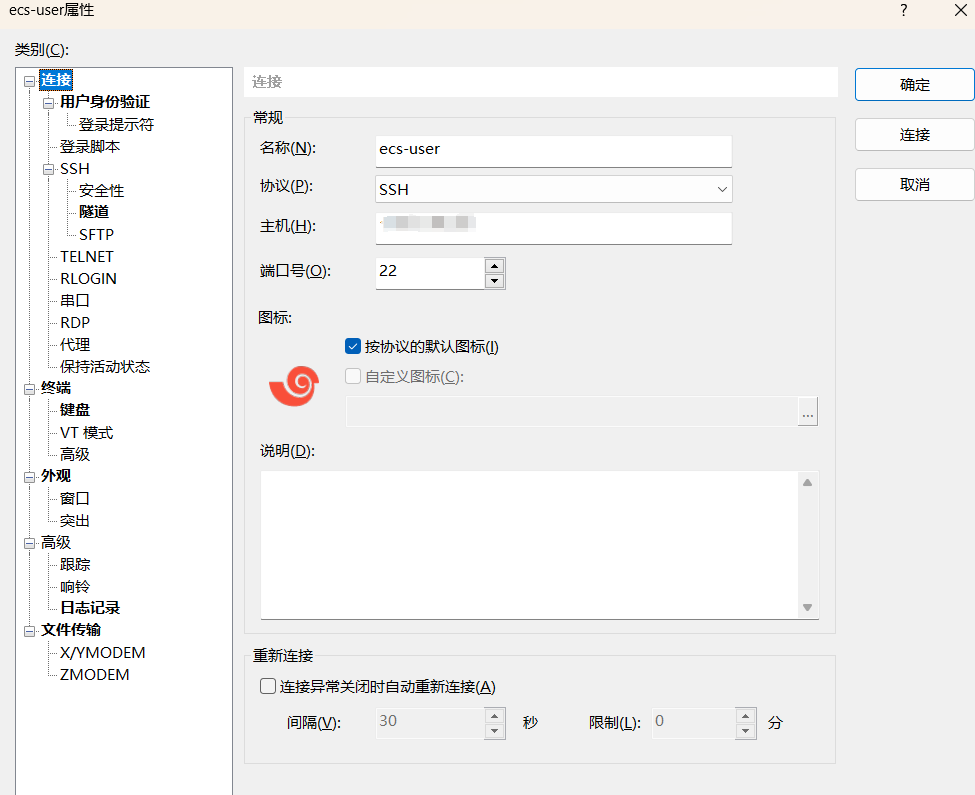Click description scrollbar down arrow
975x795 pixels.
807,607
